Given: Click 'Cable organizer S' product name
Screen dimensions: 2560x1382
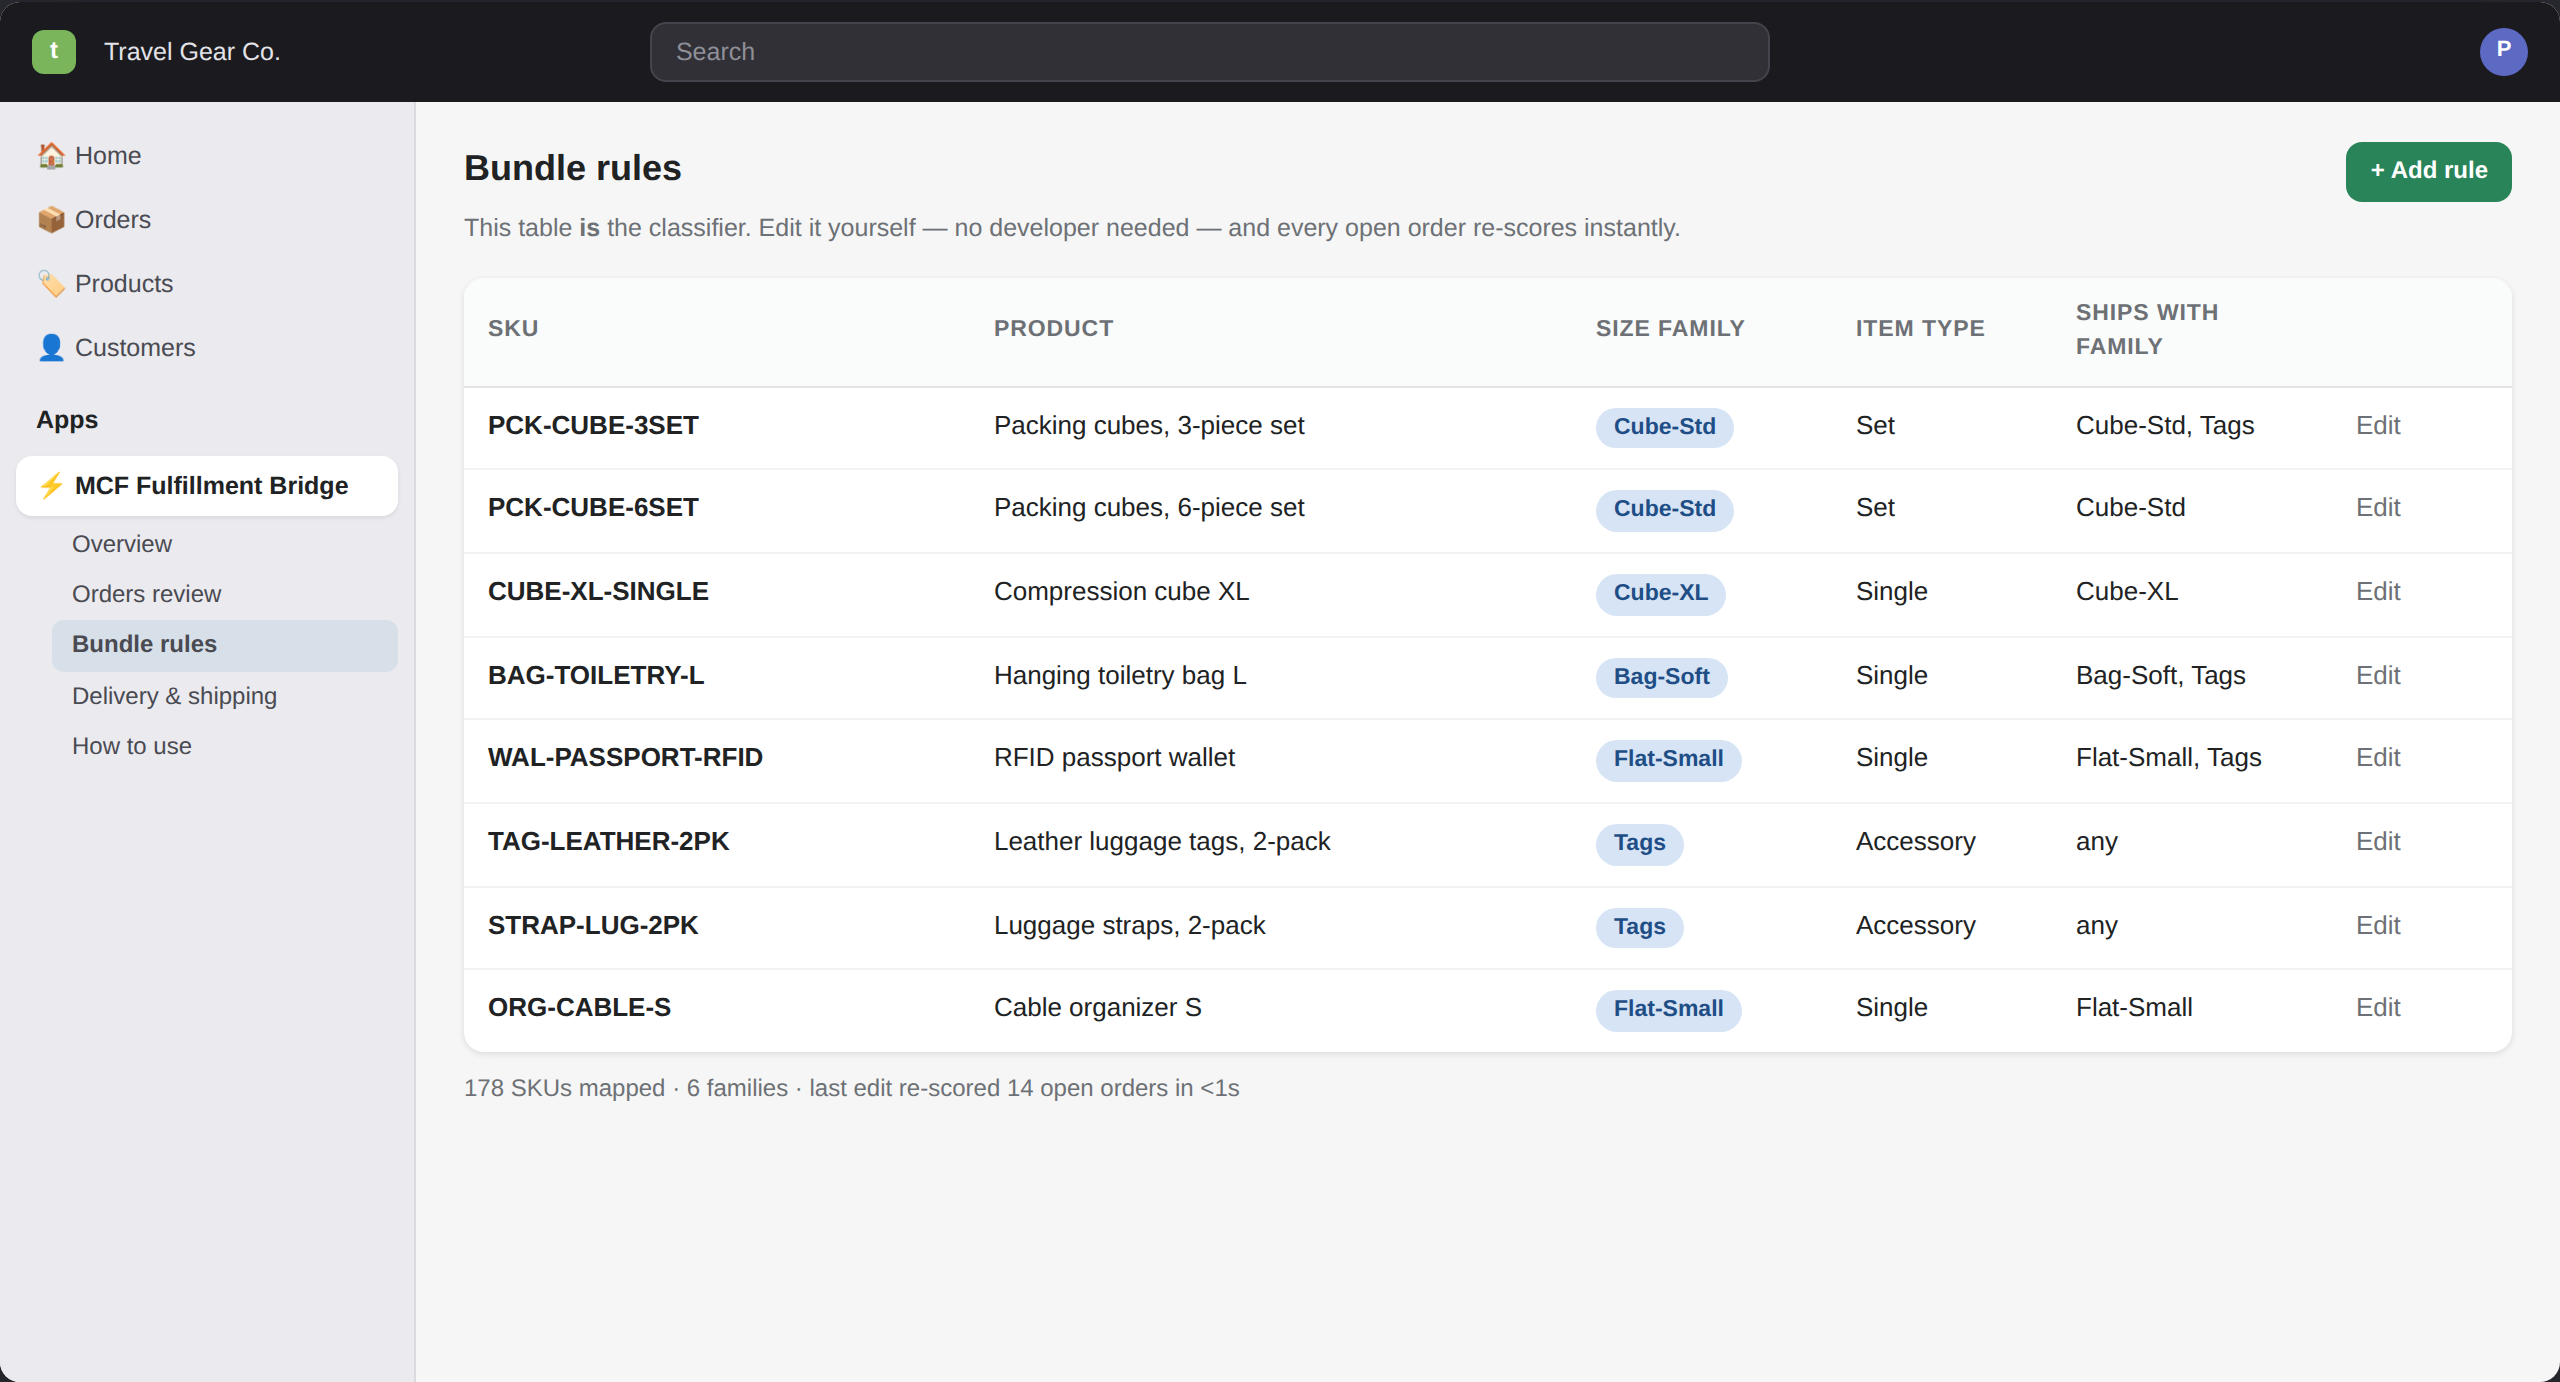Looking at the screenshot, I should click(1097, 1008).
